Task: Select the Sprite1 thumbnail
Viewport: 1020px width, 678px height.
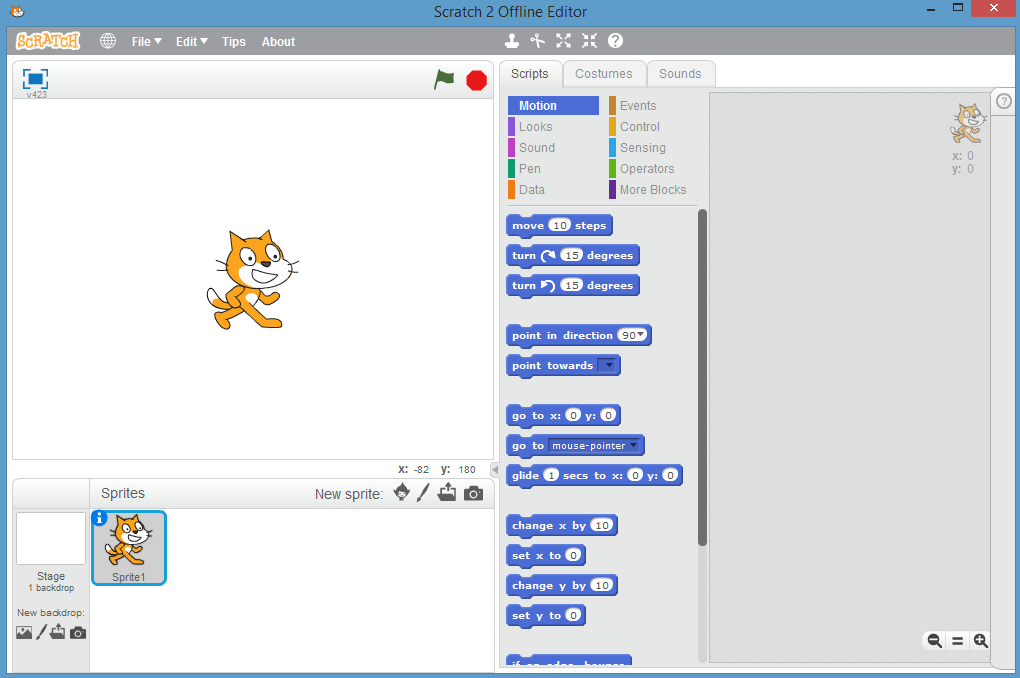Action: [129, 546]
